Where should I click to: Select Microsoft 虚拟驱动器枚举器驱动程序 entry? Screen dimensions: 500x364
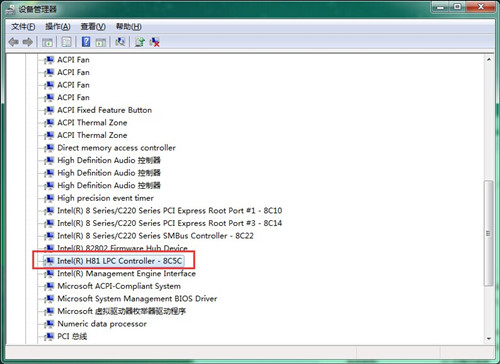(122, 311)
